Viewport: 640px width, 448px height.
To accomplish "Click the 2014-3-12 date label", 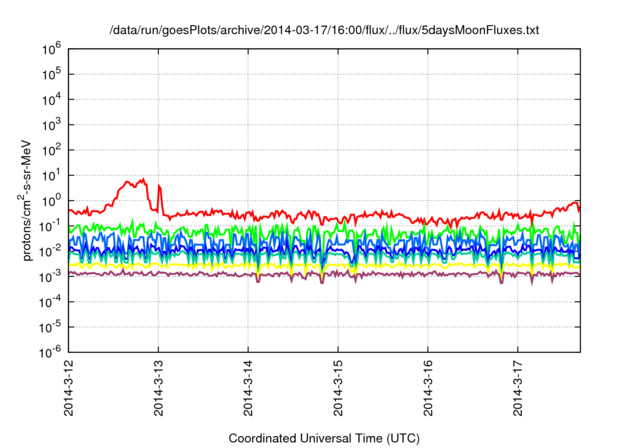I will (x=69, y=388).
